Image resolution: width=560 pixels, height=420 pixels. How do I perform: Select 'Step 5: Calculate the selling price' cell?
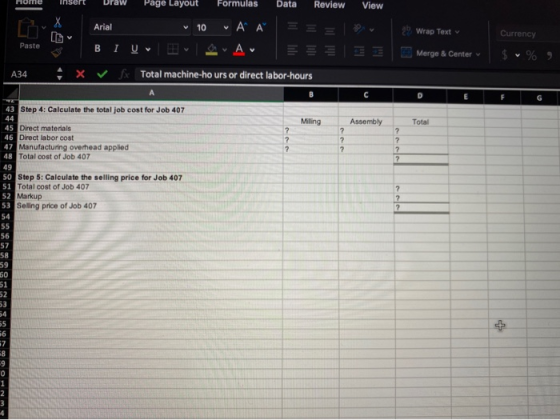point(149,178)
